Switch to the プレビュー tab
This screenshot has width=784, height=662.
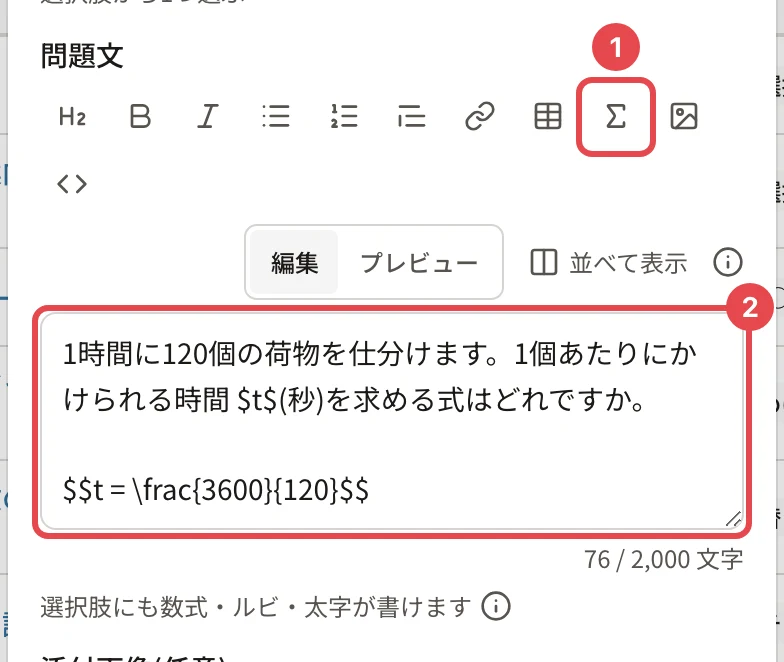(419, 262)
